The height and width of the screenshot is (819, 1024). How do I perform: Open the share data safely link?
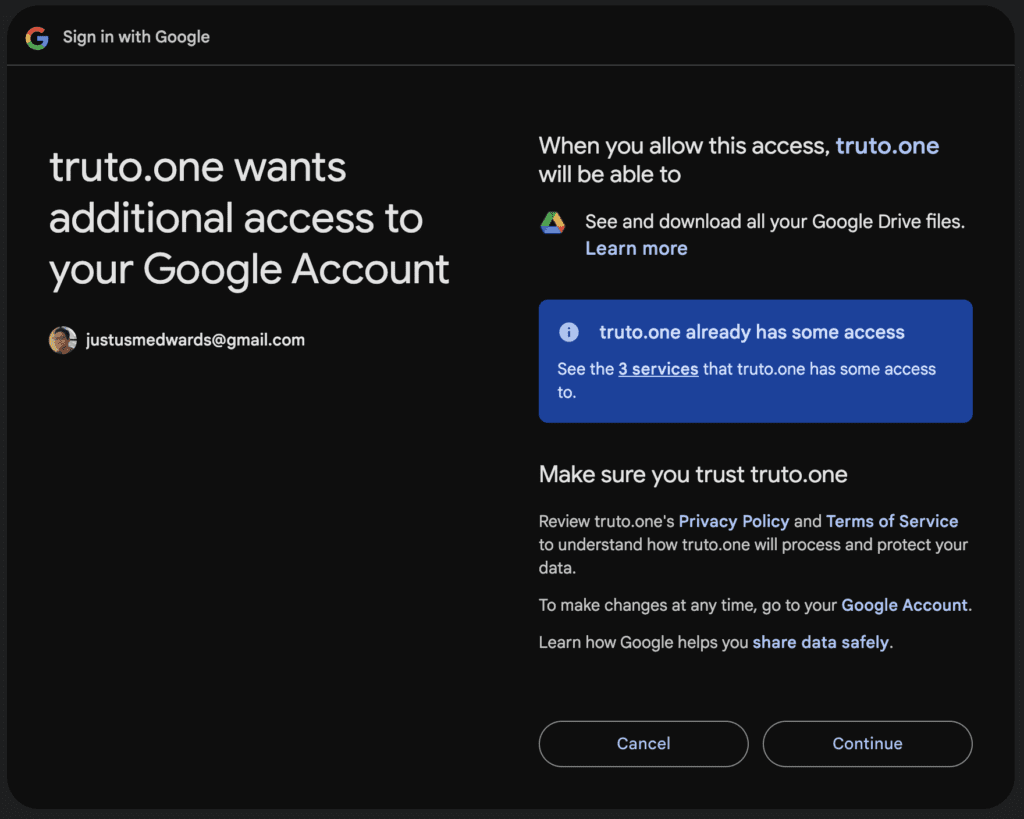click(x=820, y=642)
